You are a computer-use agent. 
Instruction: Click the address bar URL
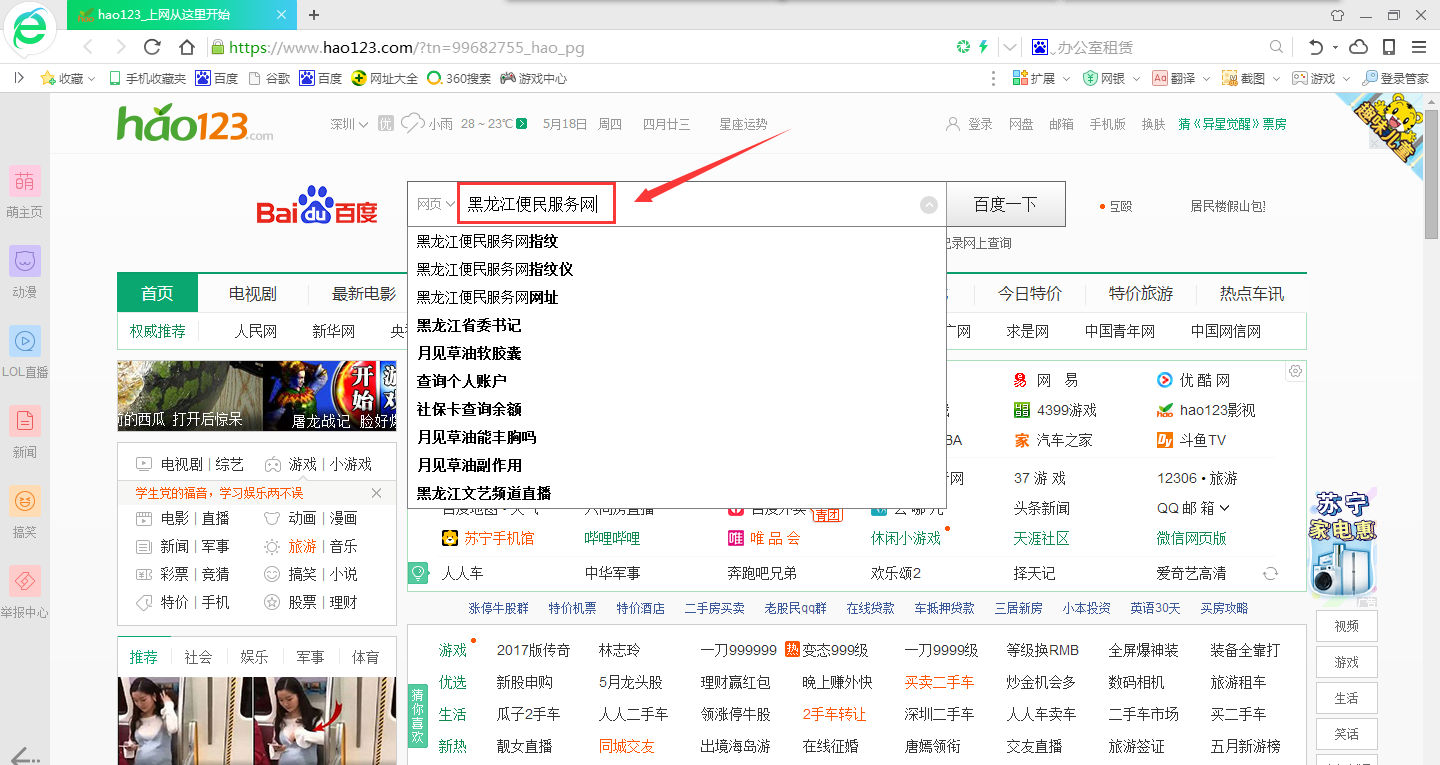pos(406,47)
